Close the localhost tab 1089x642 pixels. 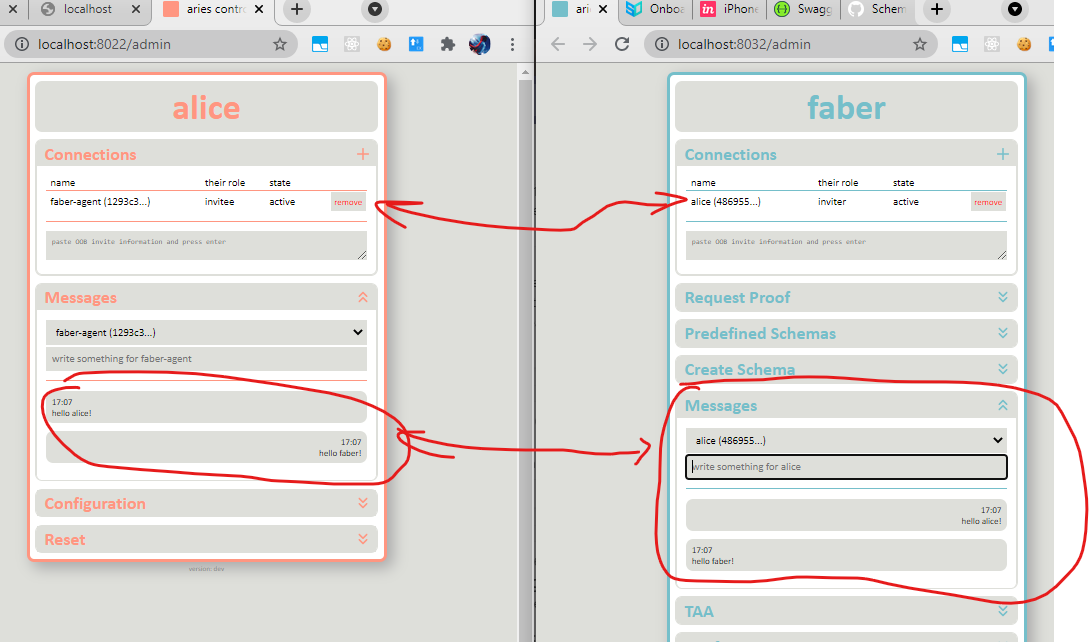point(136,9)
